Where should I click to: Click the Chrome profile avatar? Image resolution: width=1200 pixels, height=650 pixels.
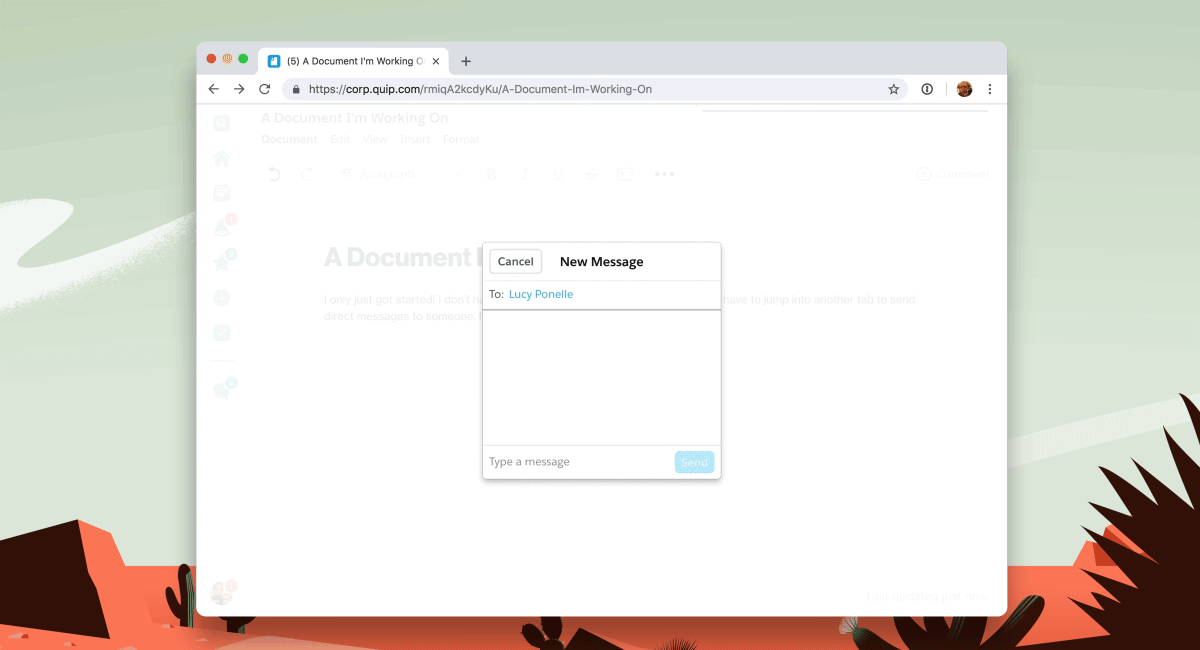coord(964,89)
